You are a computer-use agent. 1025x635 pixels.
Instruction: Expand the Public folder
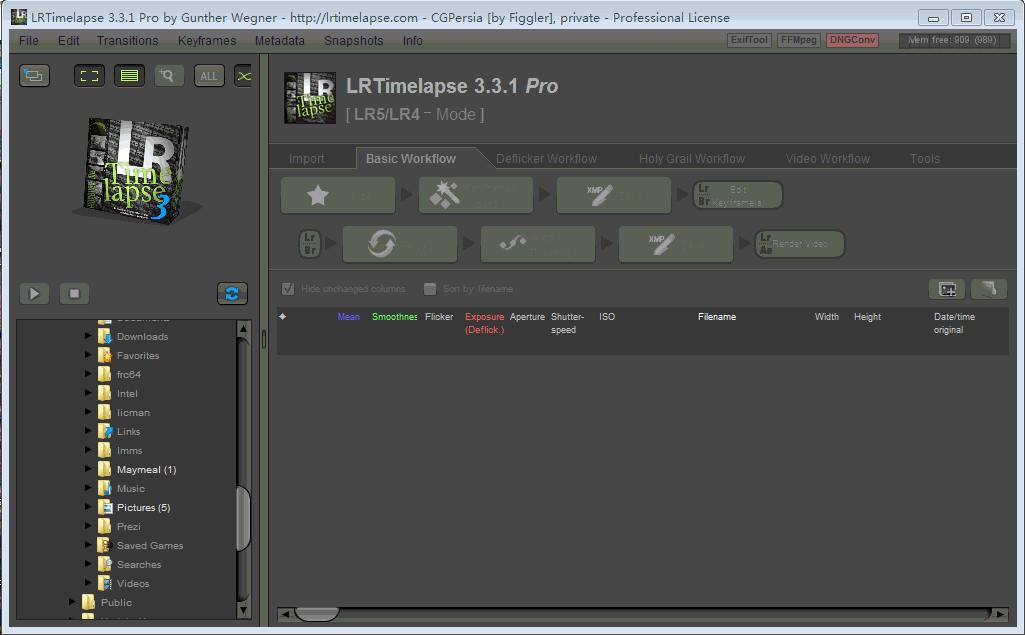click(72, 601)
